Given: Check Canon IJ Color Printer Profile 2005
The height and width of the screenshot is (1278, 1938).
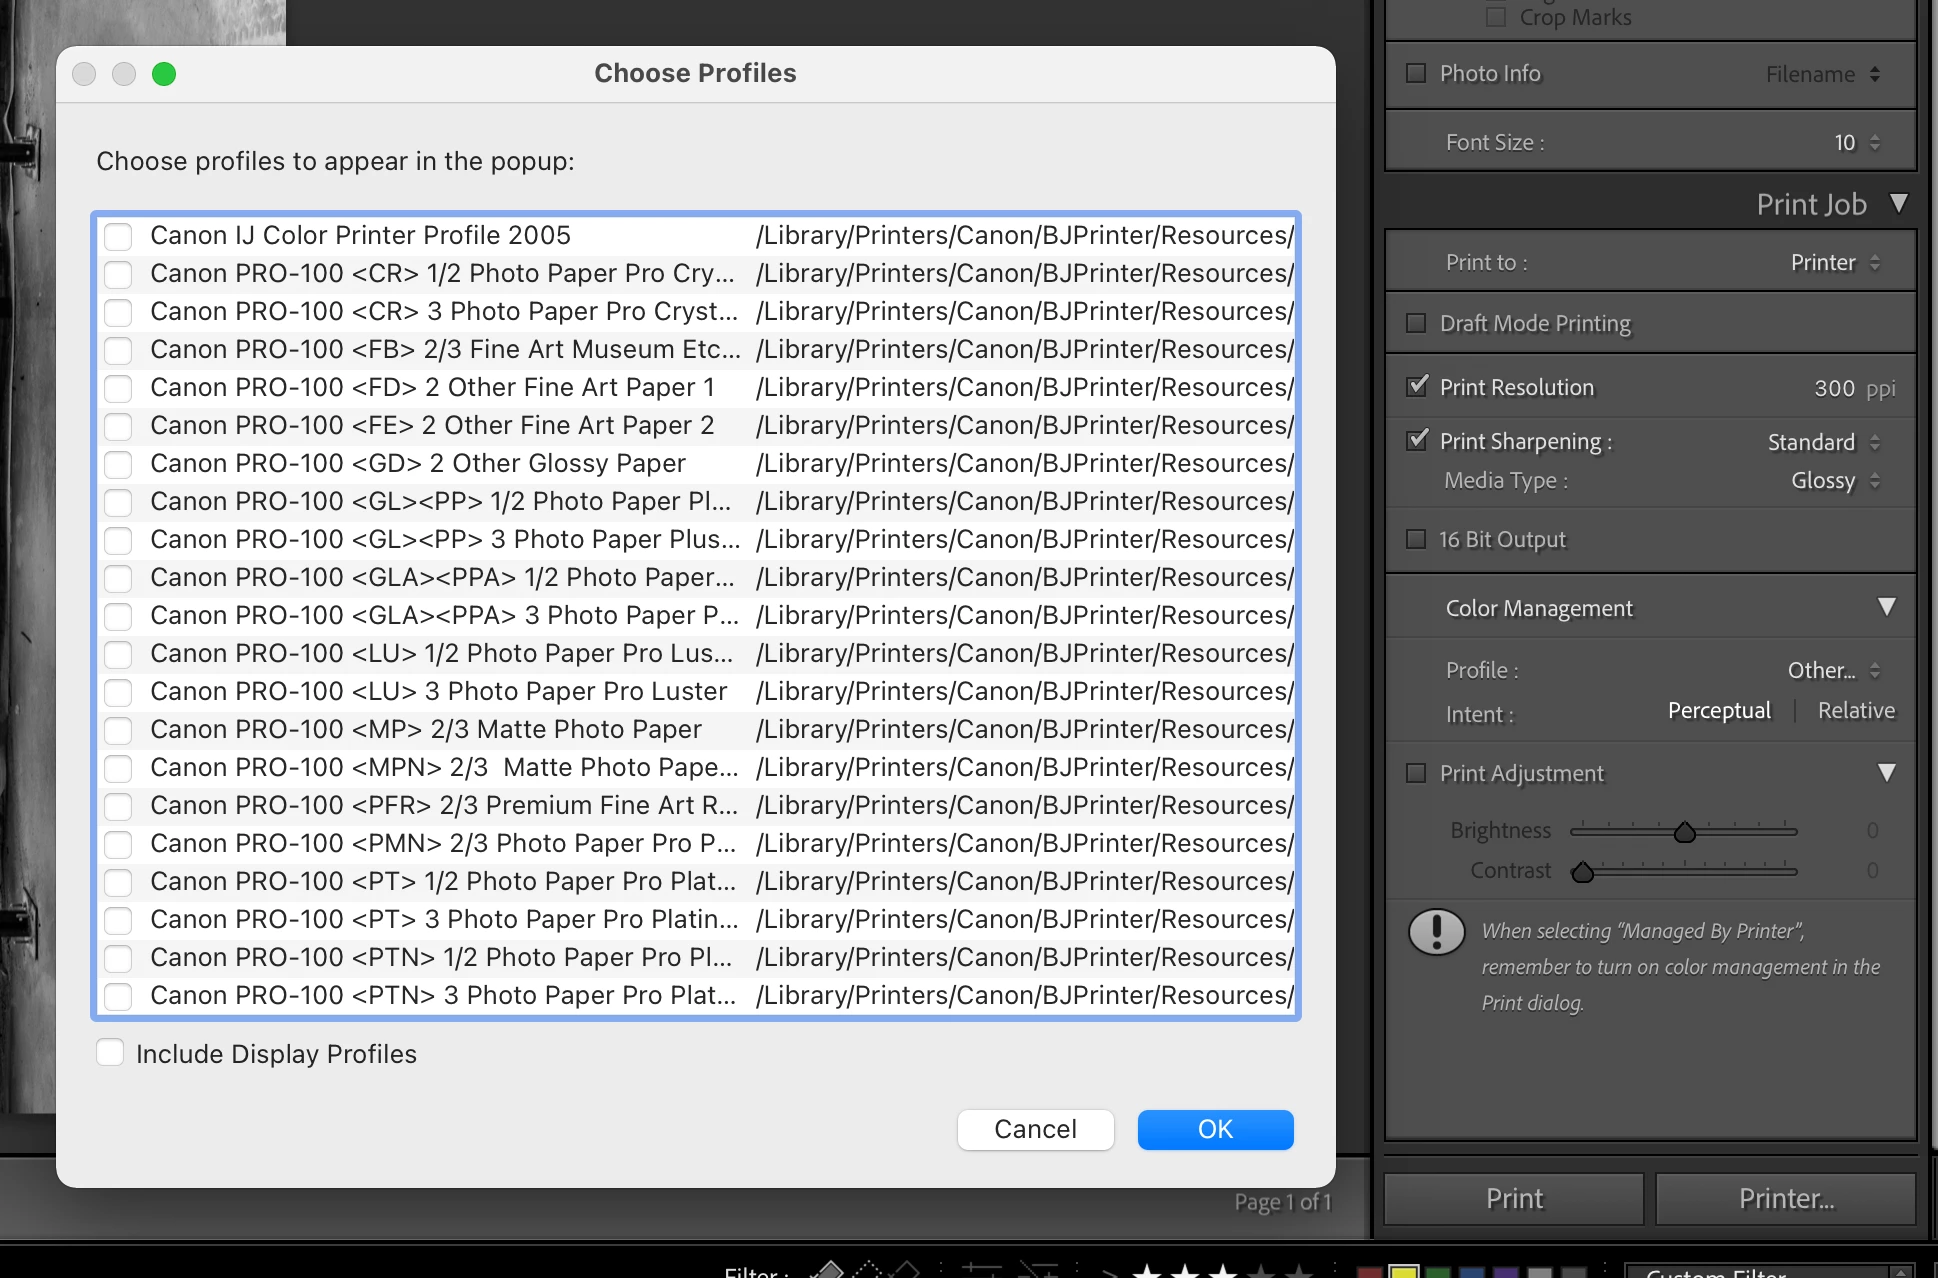Looking at the screenshot, I should (118, 236).
